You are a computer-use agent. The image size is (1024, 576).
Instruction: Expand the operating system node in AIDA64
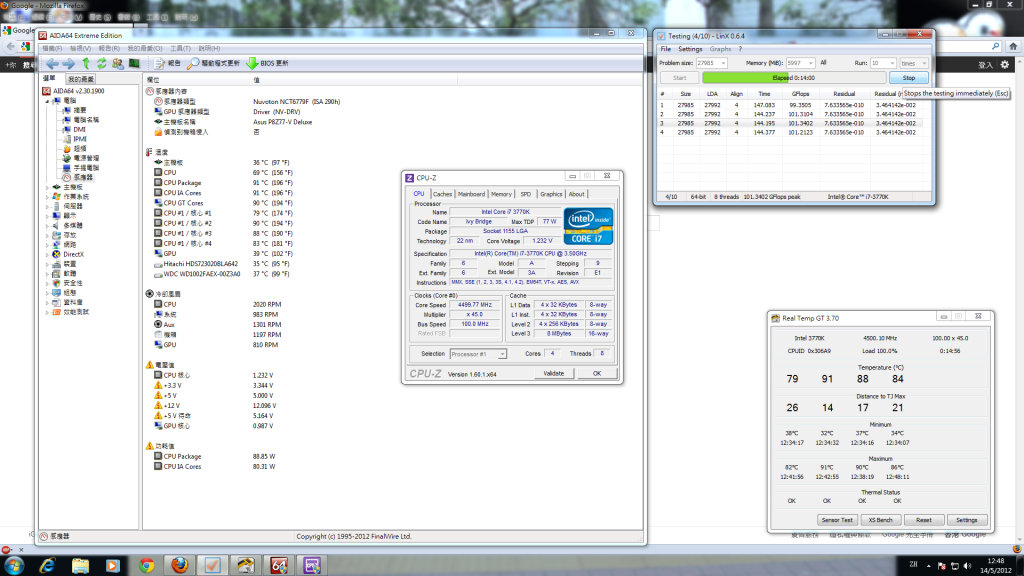coord(48,197)
